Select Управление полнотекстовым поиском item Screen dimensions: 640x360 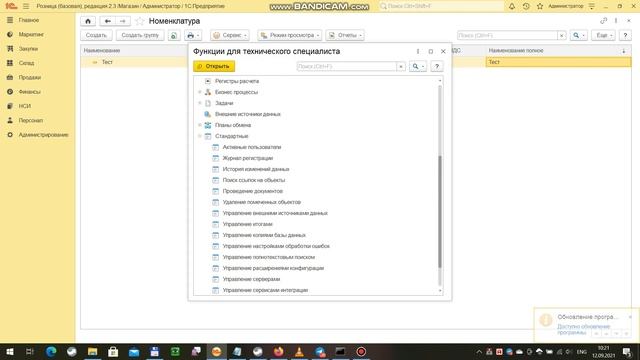[269, 258]
